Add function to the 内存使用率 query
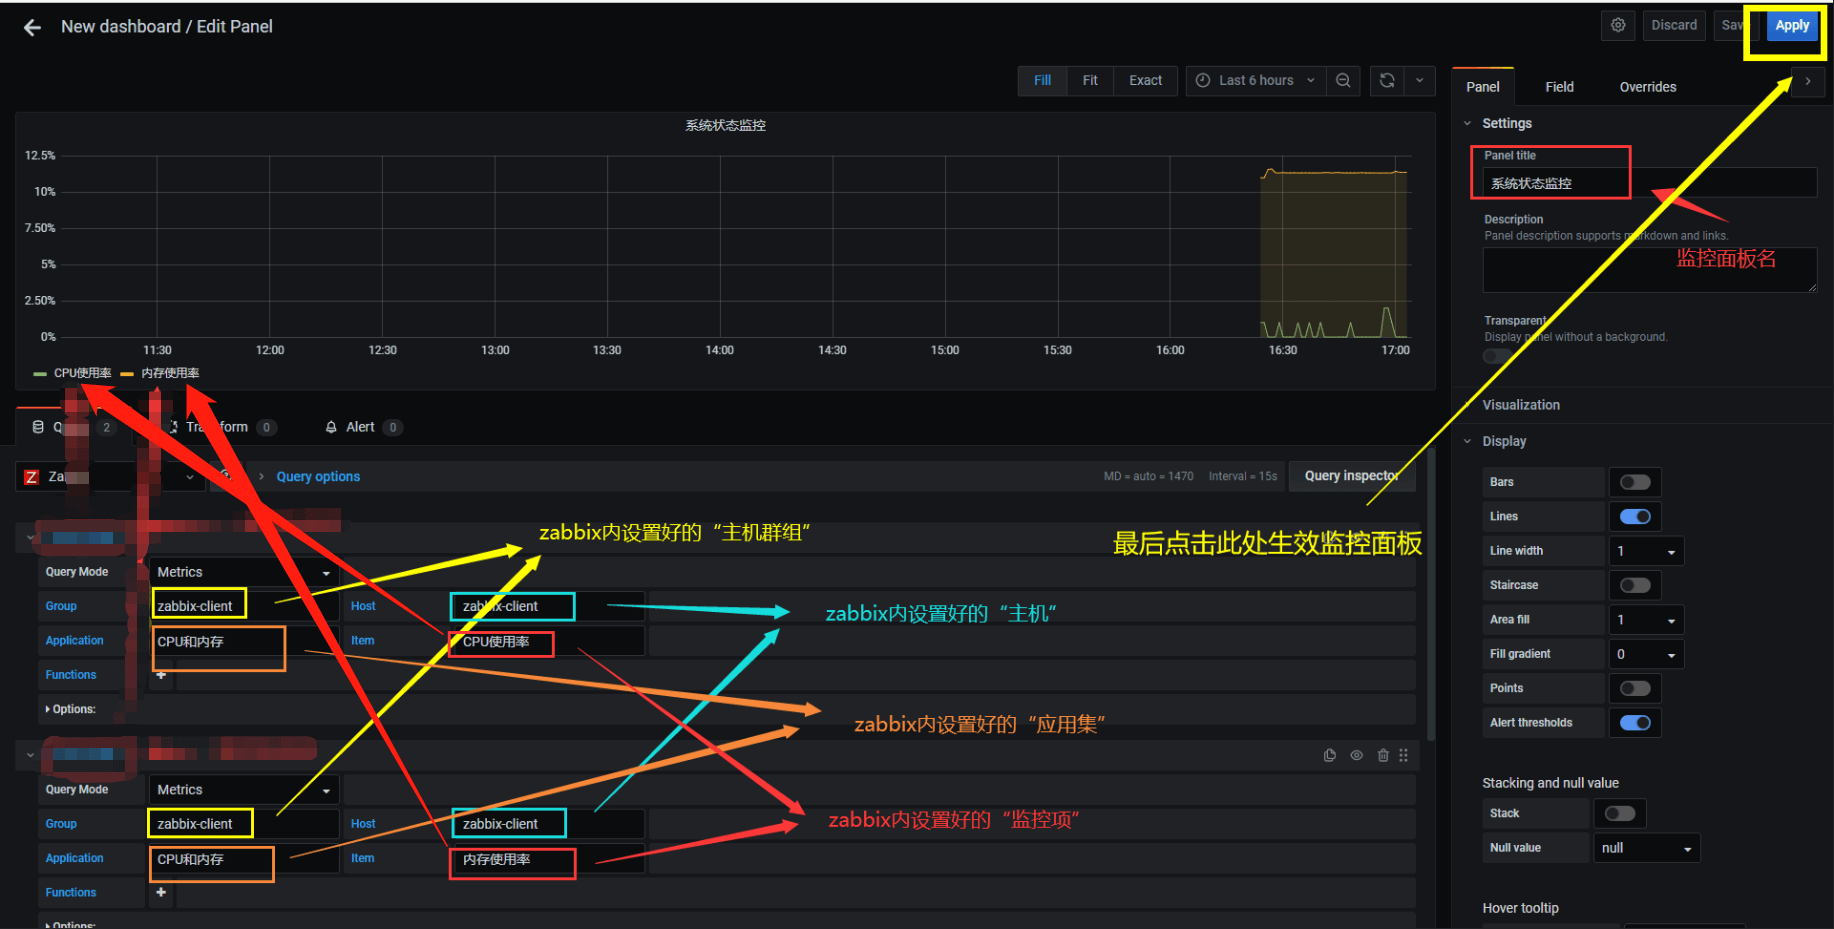Viewport: 1834px width, 929px height. tap(161, 892)
